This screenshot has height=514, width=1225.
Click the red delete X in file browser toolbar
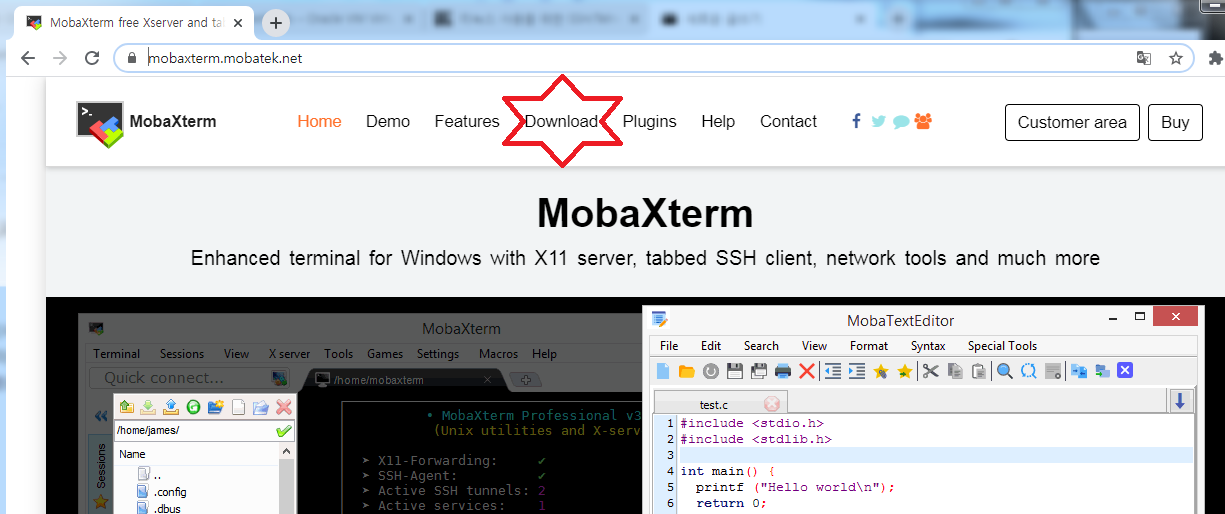(x=283, y=407)
